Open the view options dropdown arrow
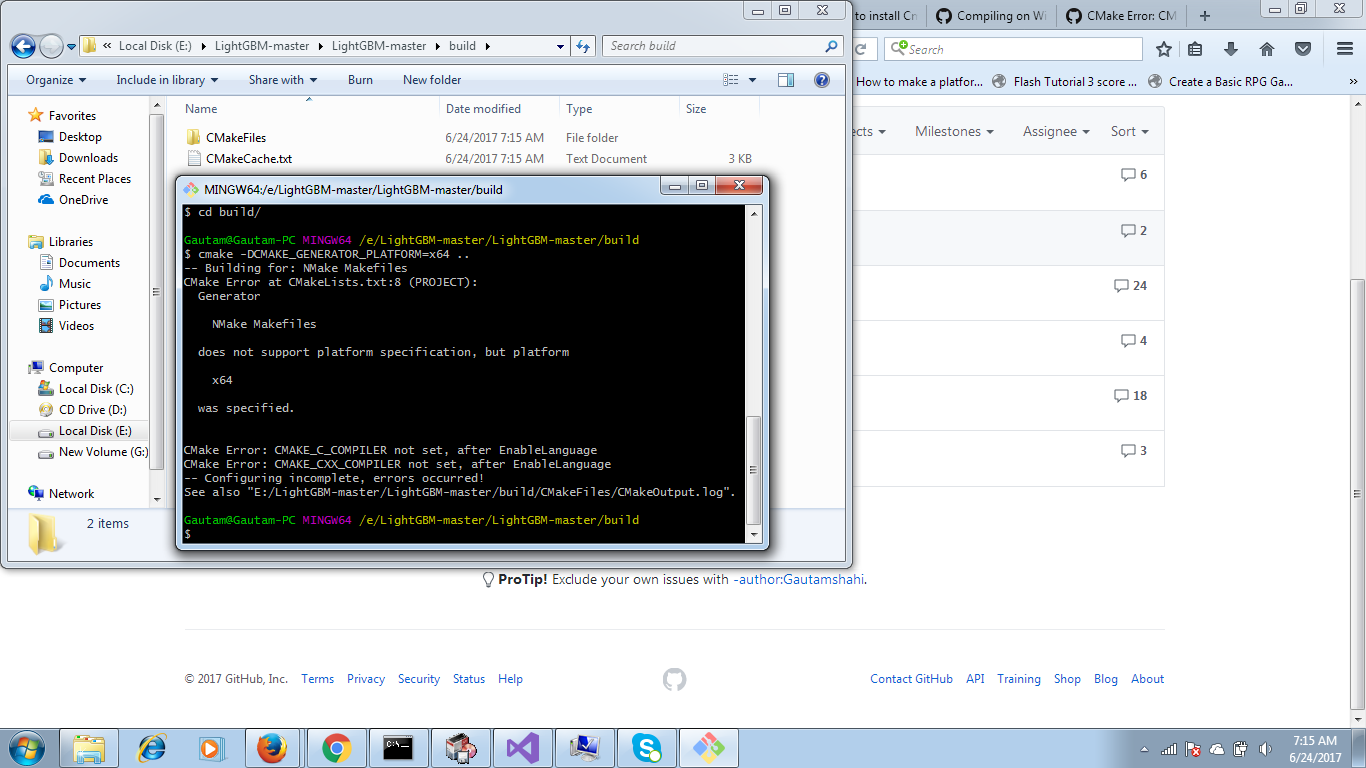This screenshot has width=1366, height=768. point(753,80)
